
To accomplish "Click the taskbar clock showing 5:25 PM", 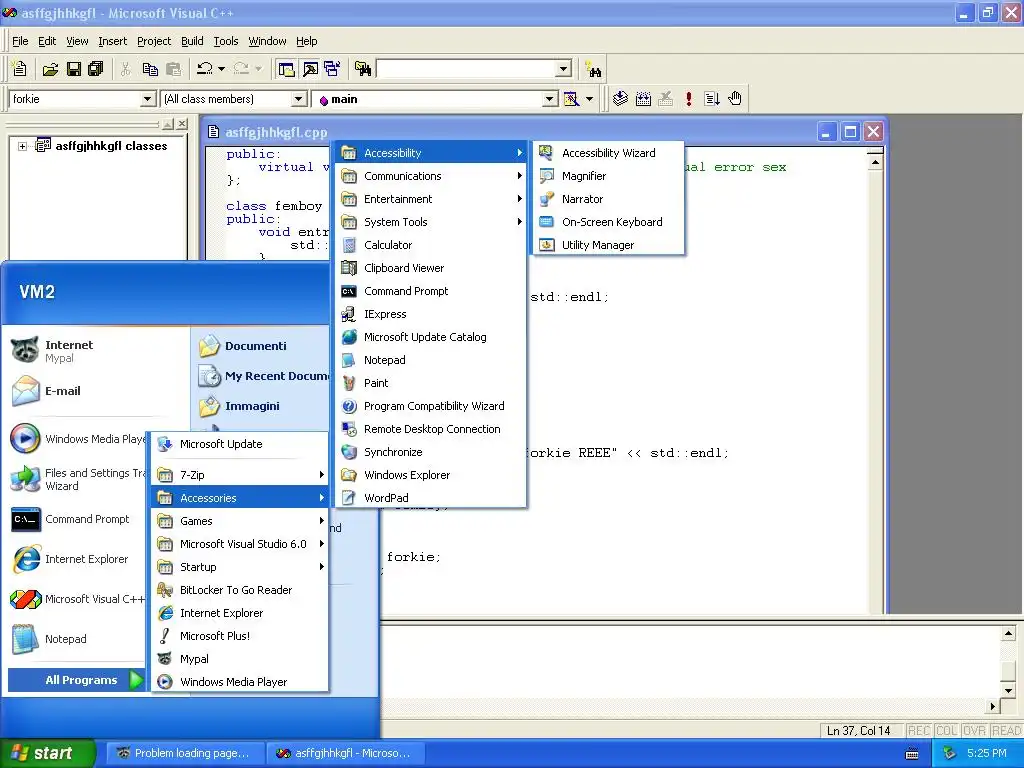I will (x=987, y=753).
